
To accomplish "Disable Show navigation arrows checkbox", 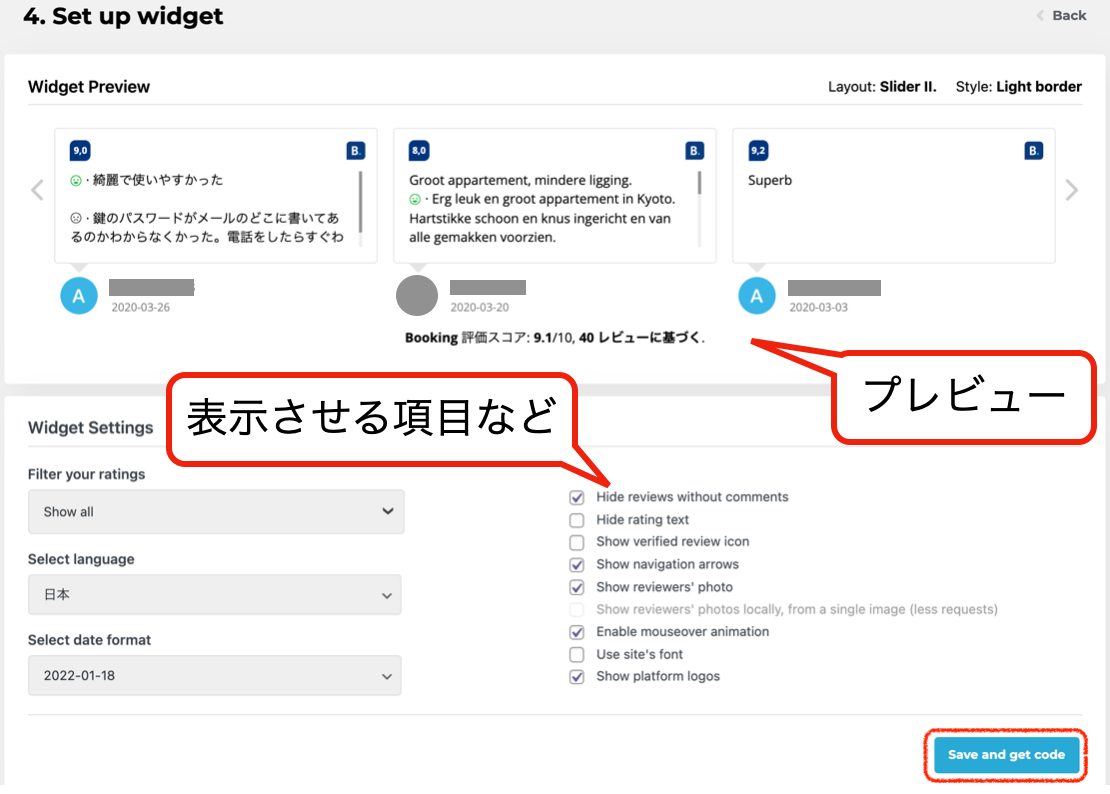I will (x=577, y=565).
